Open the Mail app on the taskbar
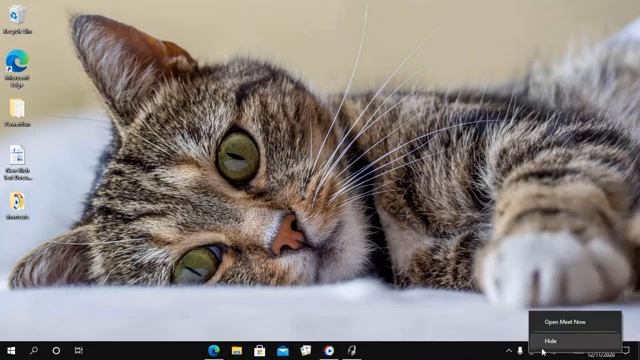Viewport: 640px width, 360px height. coord(282,351)
